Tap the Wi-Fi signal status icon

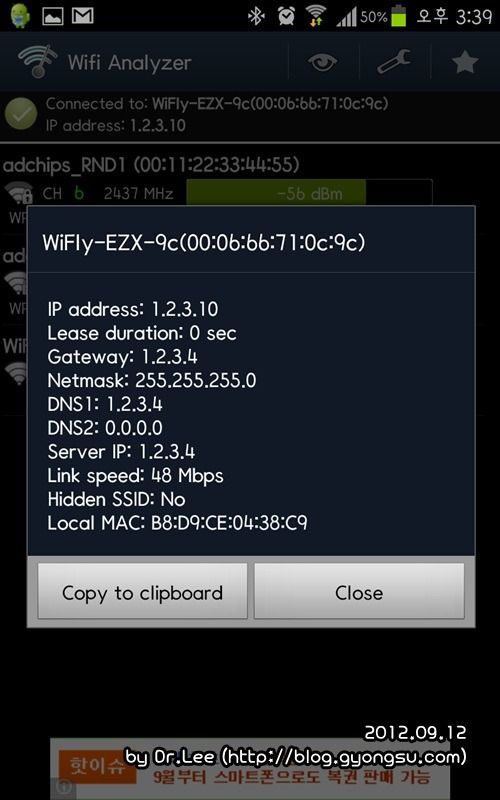coord(316,16)
